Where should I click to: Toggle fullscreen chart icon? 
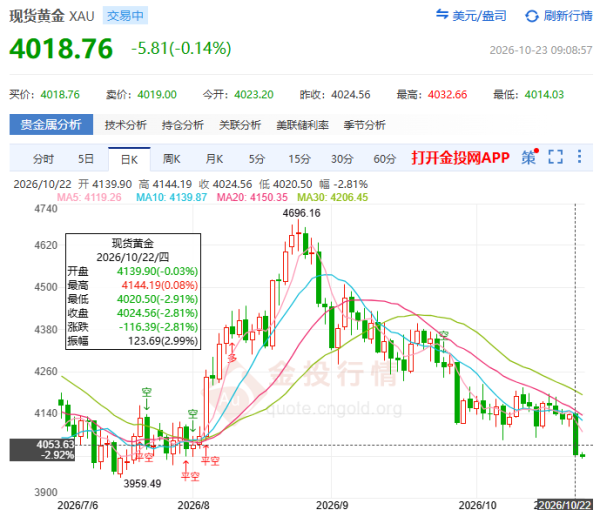point(555,157)
